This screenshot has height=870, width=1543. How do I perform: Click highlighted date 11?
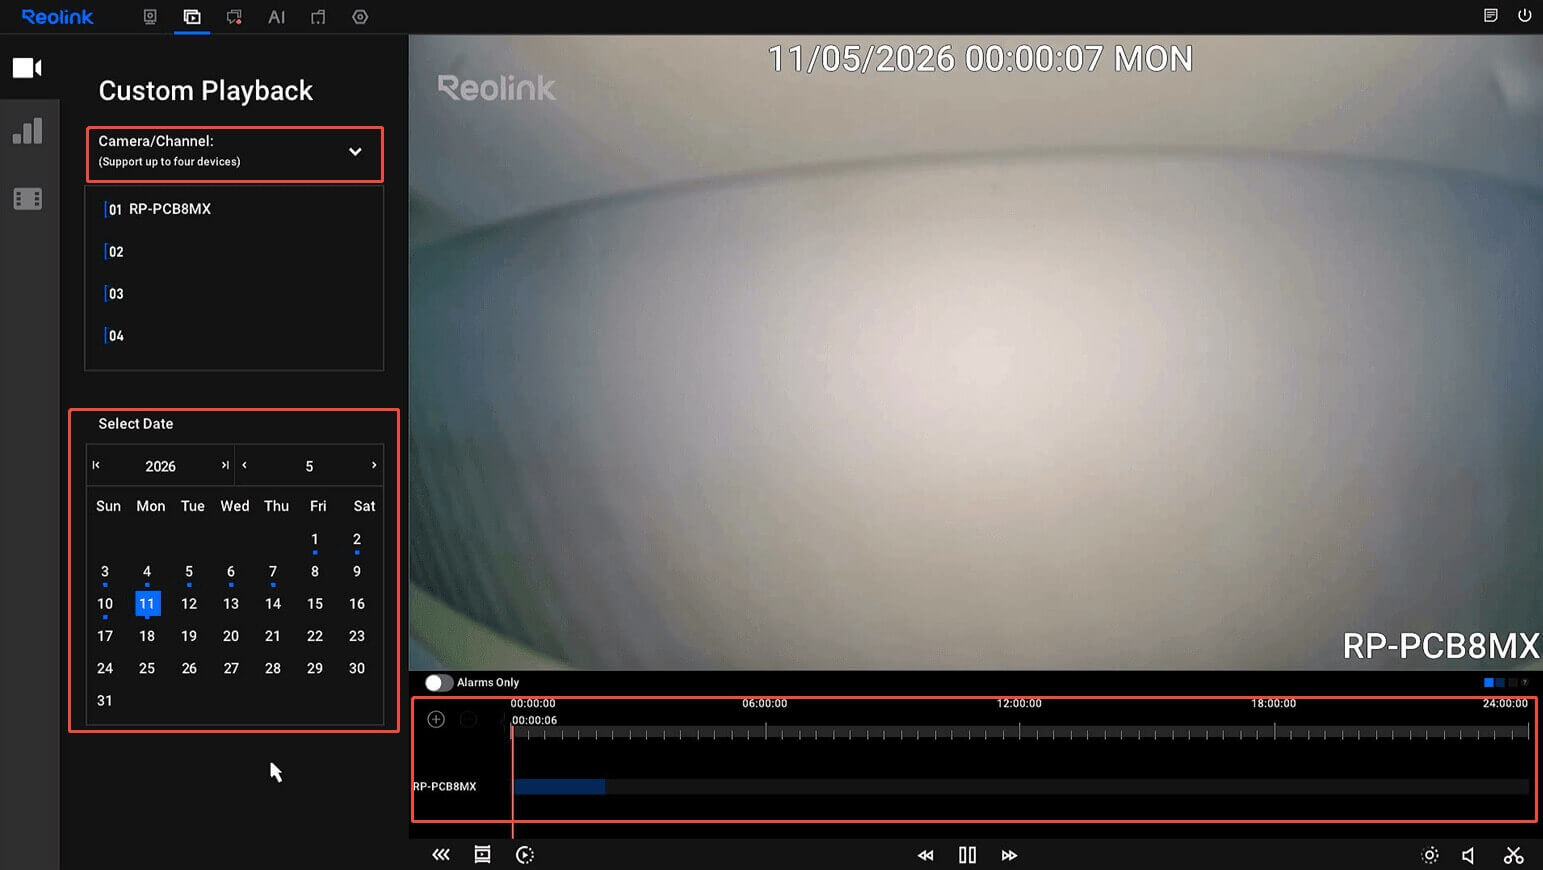point(147,604)
